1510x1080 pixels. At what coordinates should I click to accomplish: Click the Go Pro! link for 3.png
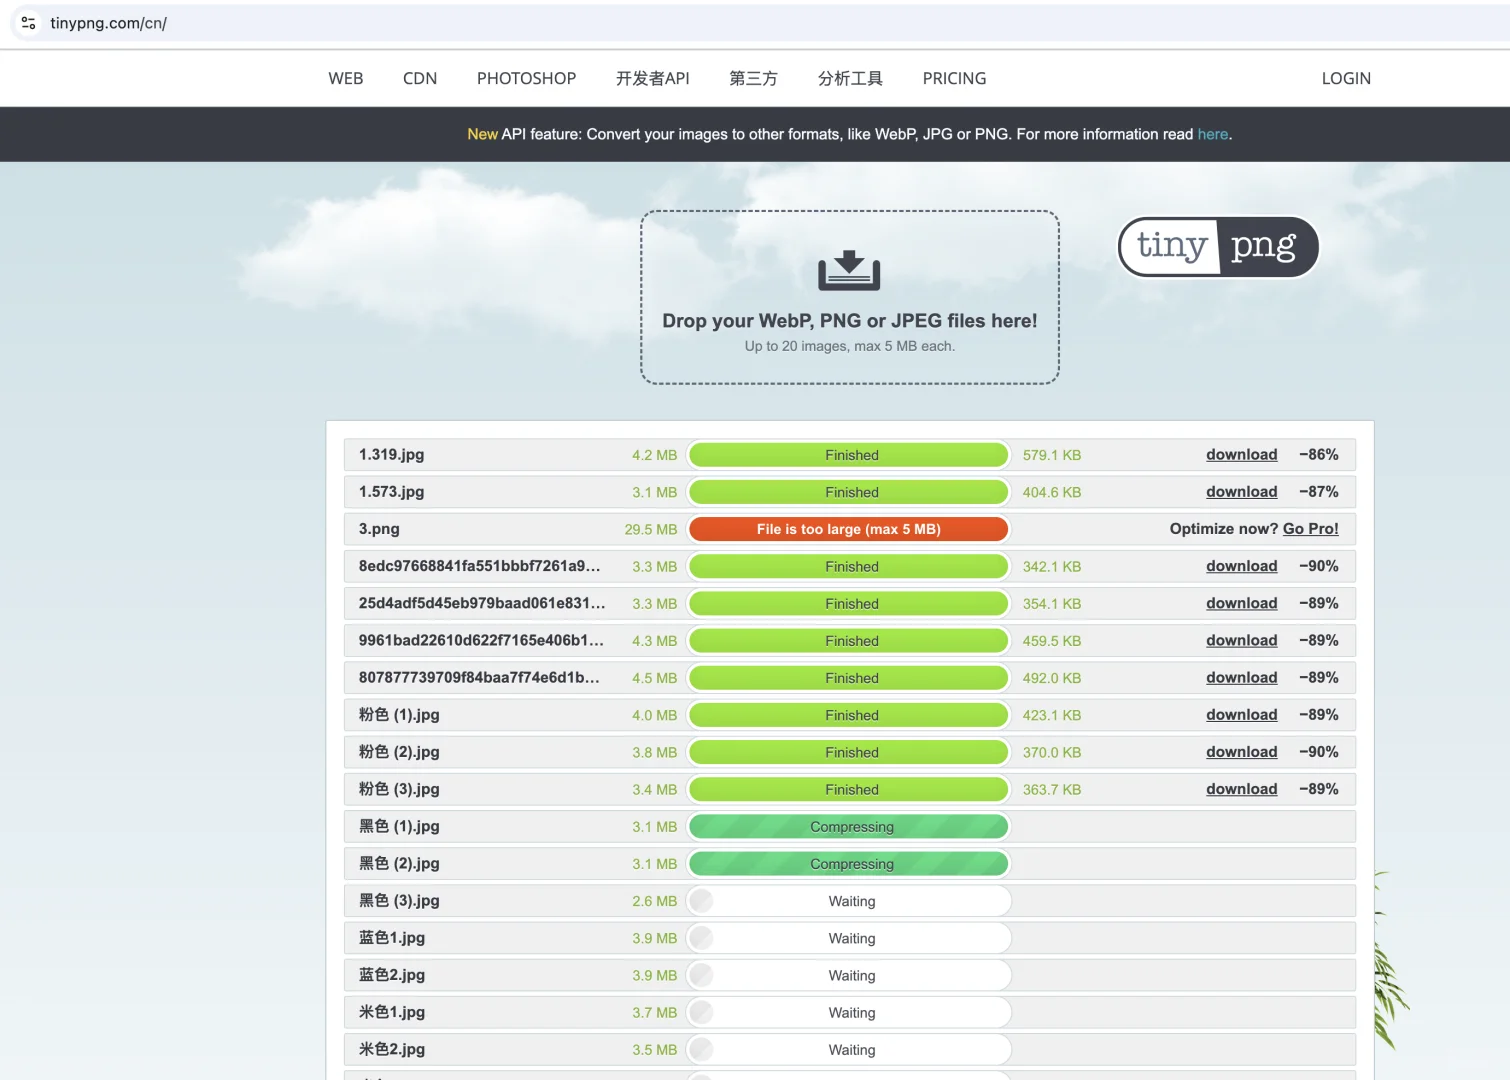click(1311, 528)
